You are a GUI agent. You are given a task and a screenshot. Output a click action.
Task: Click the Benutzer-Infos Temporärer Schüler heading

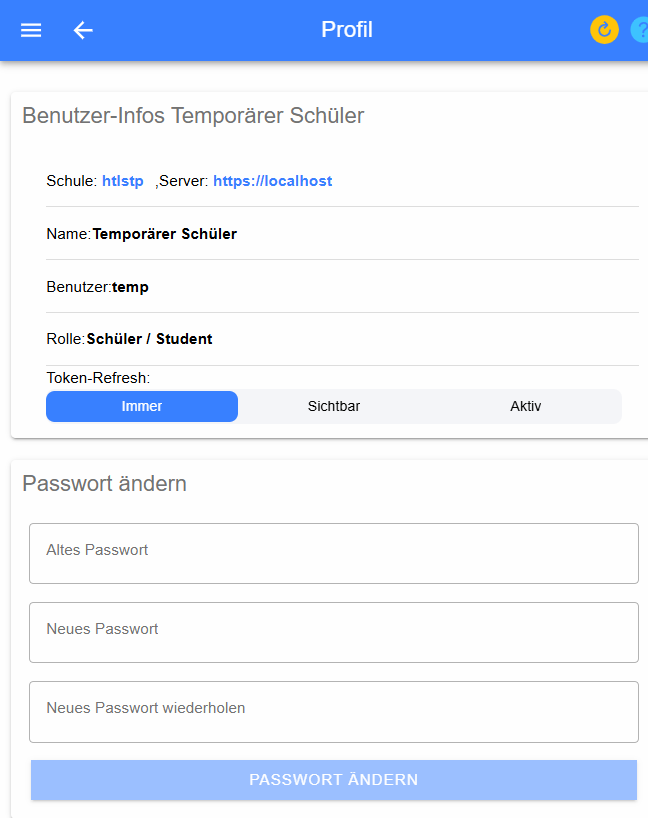click(x=193, y=115)
